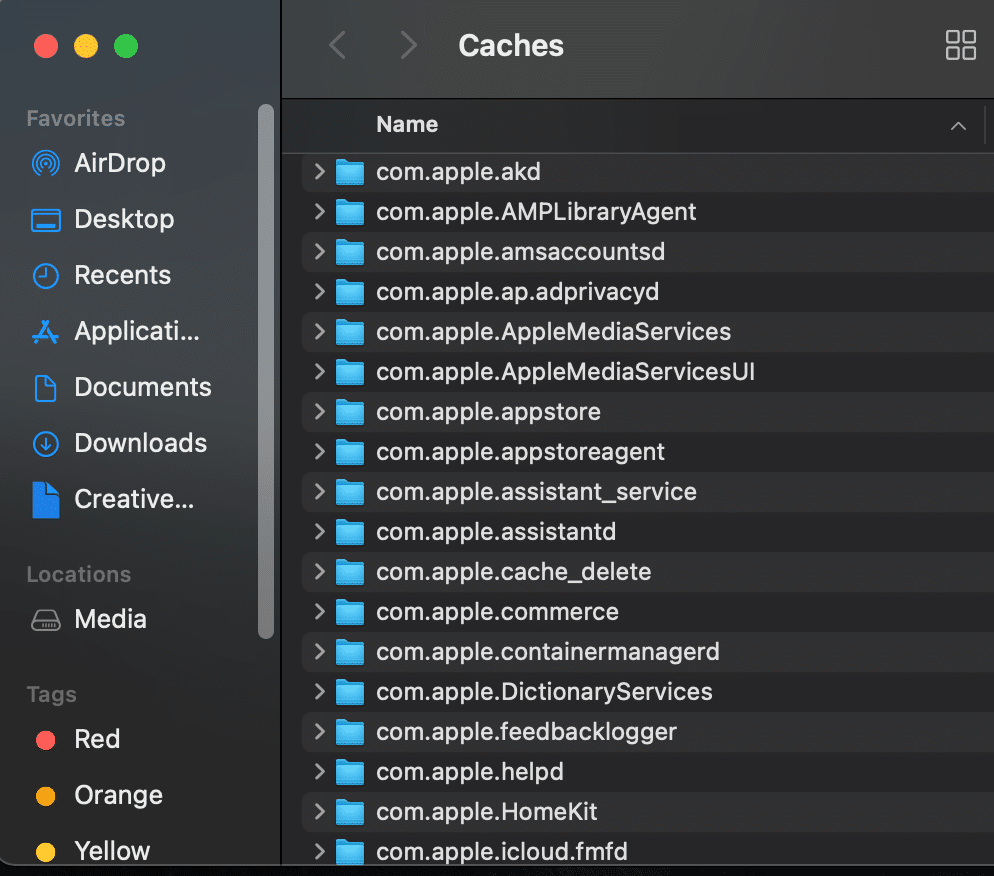Expand the com.apple.akd folder
This screenshot has height=876, width=994.
(318, 171)
